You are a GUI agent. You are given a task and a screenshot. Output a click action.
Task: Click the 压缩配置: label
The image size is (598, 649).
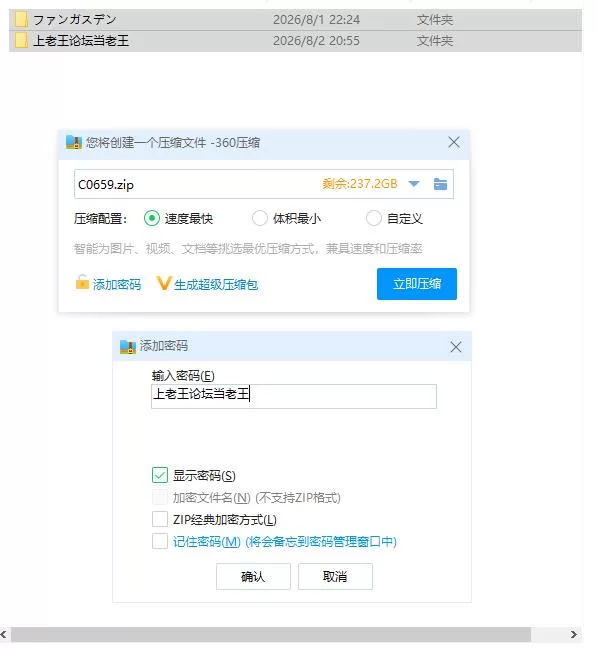pos(100,218)
